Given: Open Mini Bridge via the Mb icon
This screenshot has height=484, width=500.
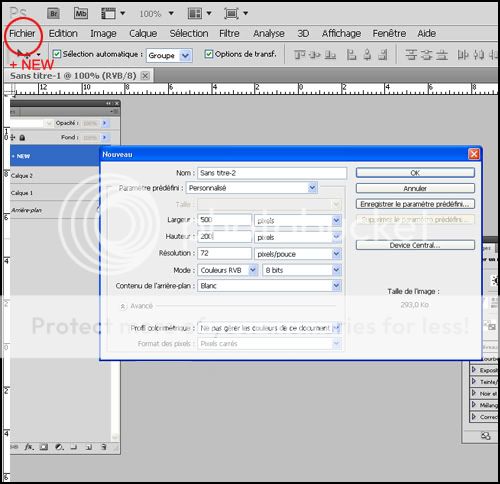Looking at the screenshot, I should [x=81, y=14].
